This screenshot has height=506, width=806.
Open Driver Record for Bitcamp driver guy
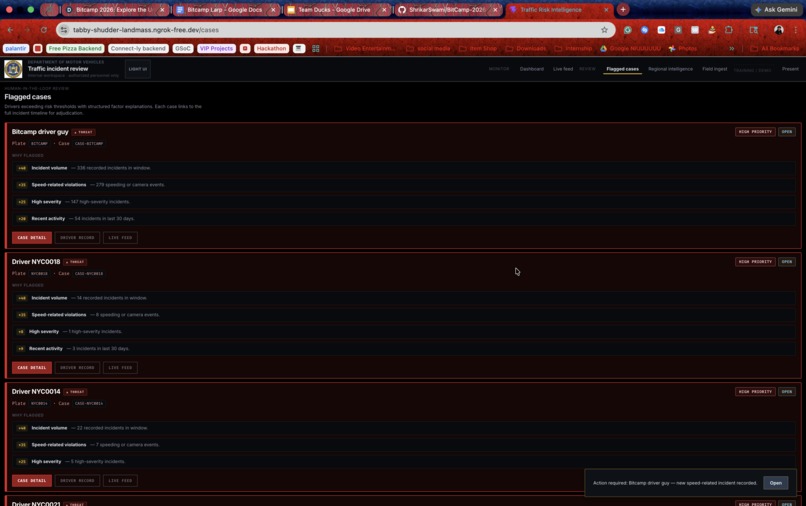pyautogui.click(x=77, y=238)
